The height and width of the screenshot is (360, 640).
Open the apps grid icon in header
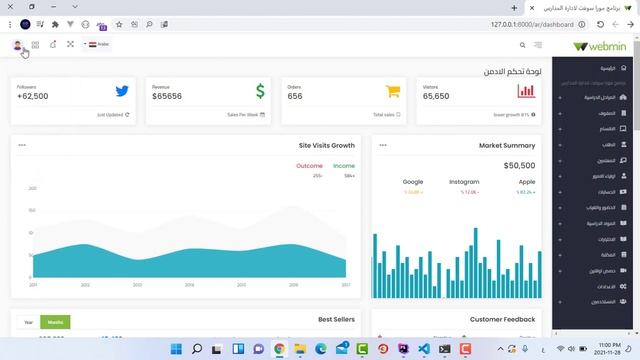coord(36,45)
